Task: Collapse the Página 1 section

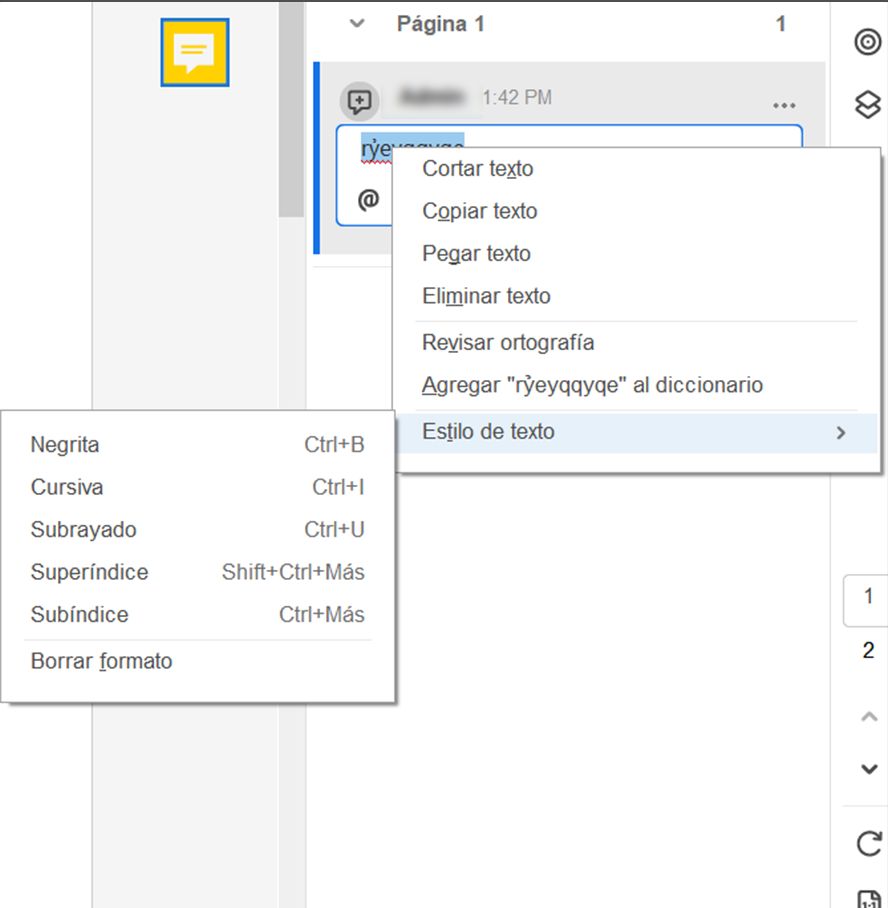Action: click(357, 23)
